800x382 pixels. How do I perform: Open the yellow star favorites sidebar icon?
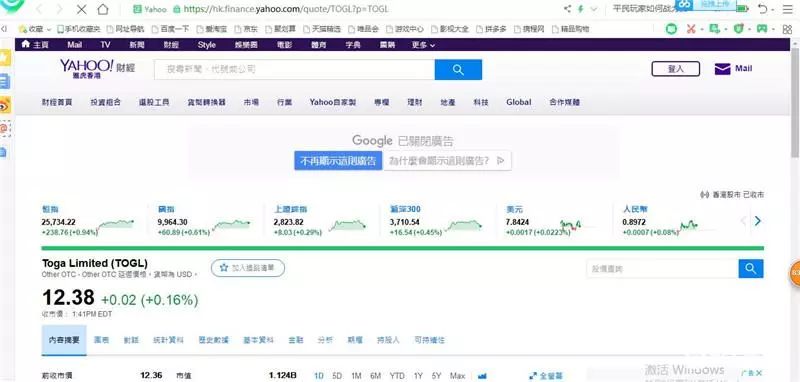[x=5, y=58]
